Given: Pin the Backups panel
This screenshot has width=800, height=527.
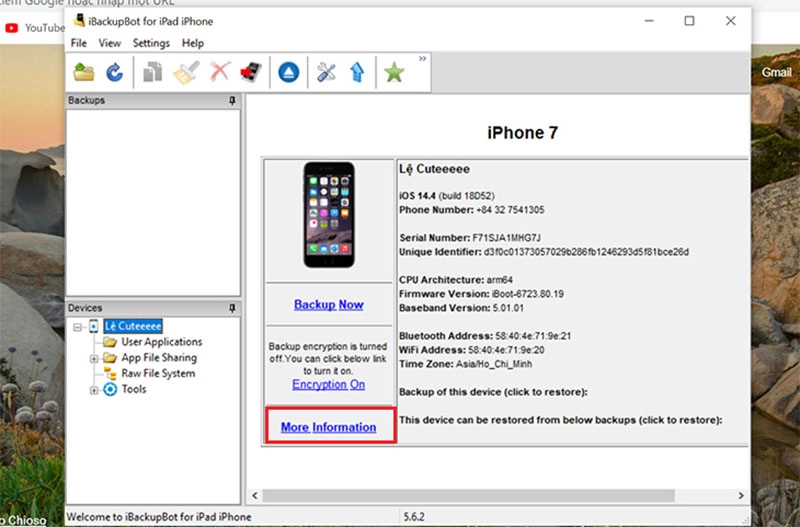Looking at the screenshot, I should tap(233, 101).
